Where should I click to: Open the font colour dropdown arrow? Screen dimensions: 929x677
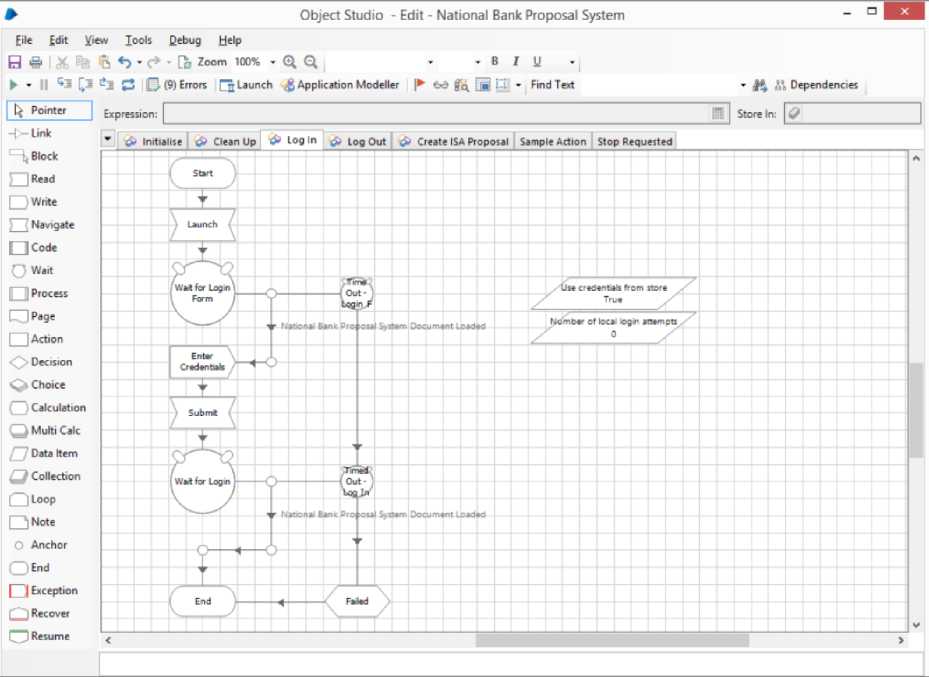click(x=572, y=62)
